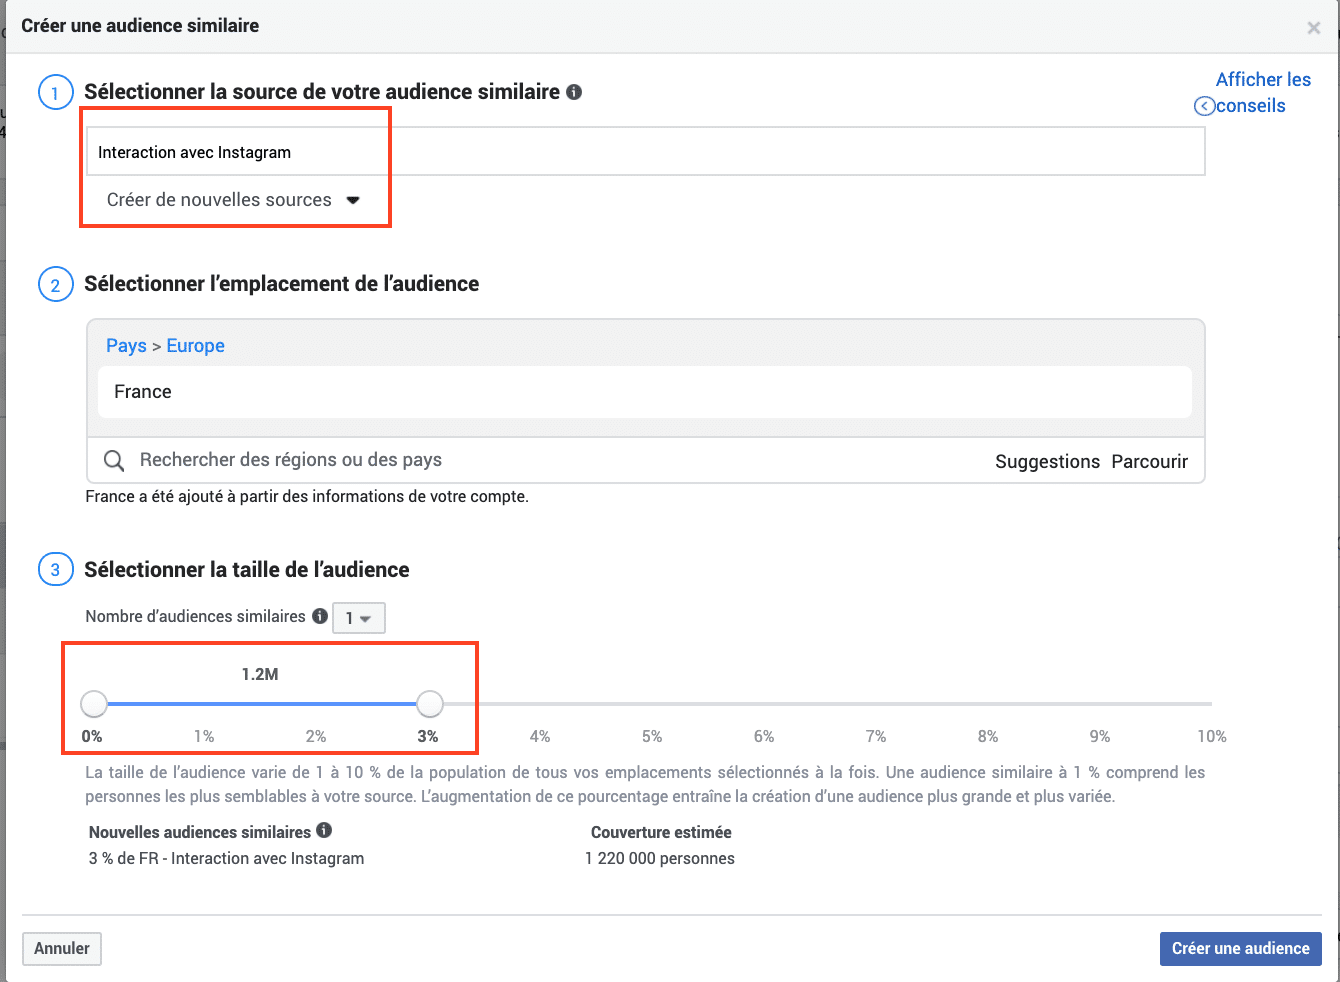Click the slider track near 6%

[765, 704]
